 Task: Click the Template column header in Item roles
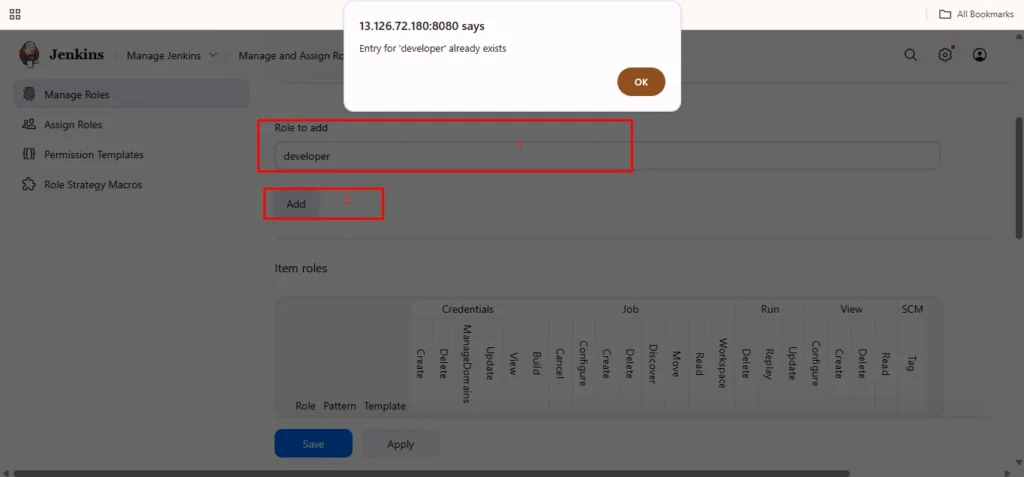(x=384, y=406)
